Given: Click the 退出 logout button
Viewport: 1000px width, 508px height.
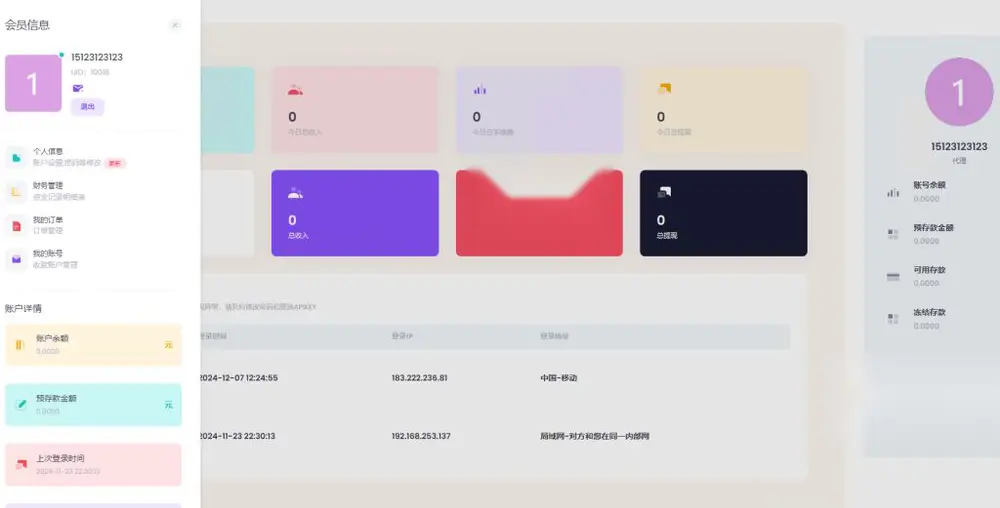Looking at the screenshot, I should click(x=87, y=106).
